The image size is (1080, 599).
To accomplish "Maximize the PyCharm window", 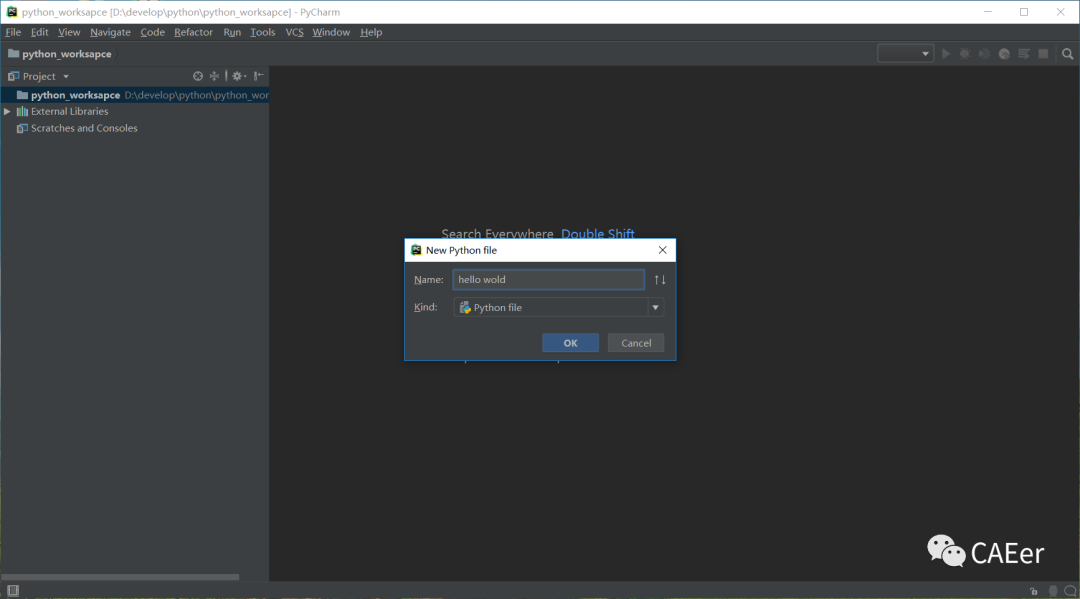I will 1024,12.
